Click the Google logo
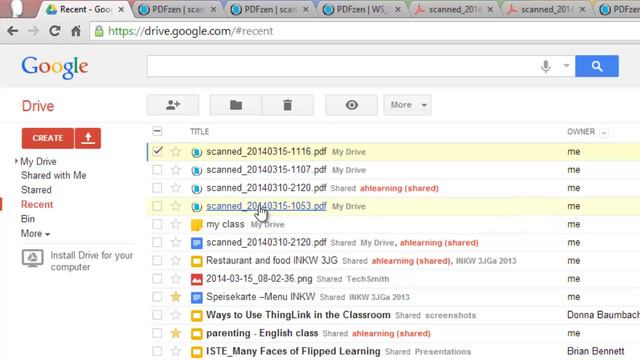The width and height of the screenshot is (640, 360). click(55, 67)
